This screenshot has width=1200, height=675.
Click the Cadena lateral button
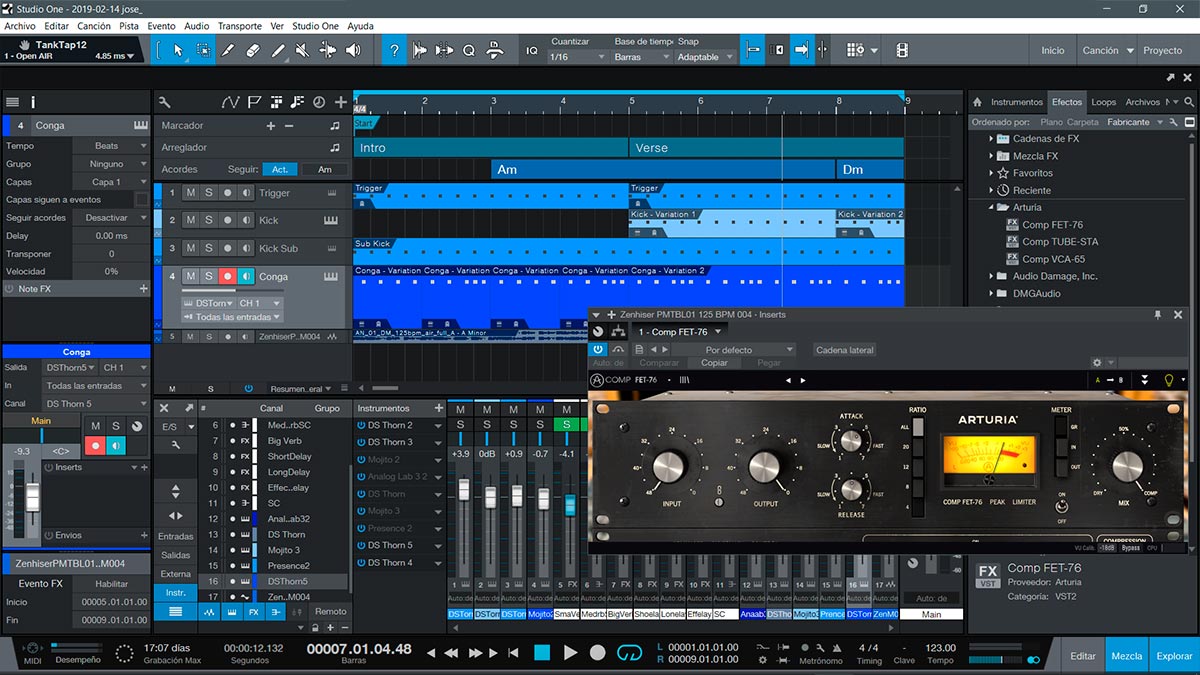(x=845, y=350)
